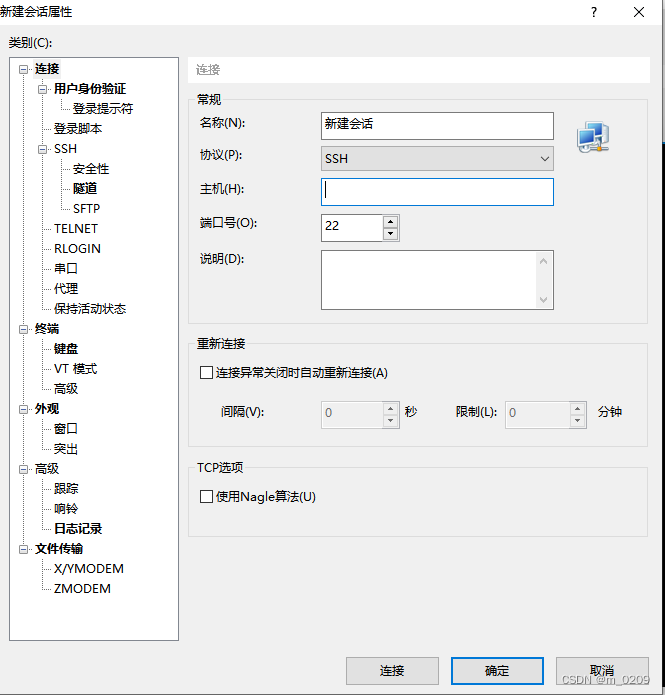Image resolution: width=665 pixels, height=695 pixels.
Task: Click the 端口号 field showing 22
Action: click(352, 228)
